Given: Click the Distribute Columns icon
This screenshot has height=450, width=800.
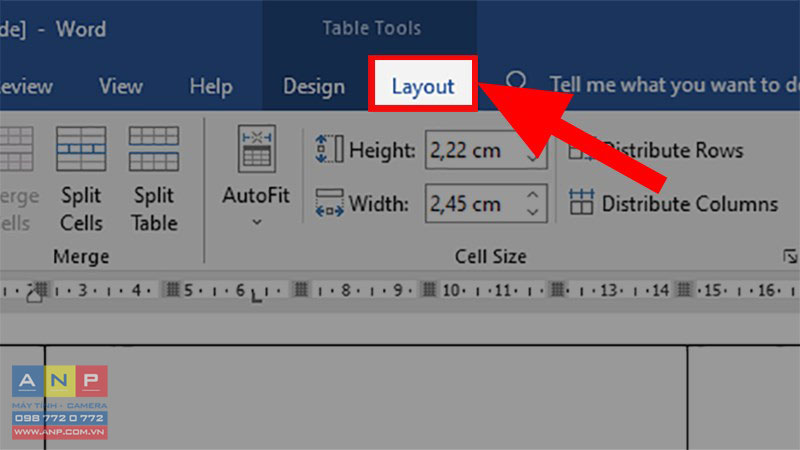Looking at the screenshot, I should (581, 202).
